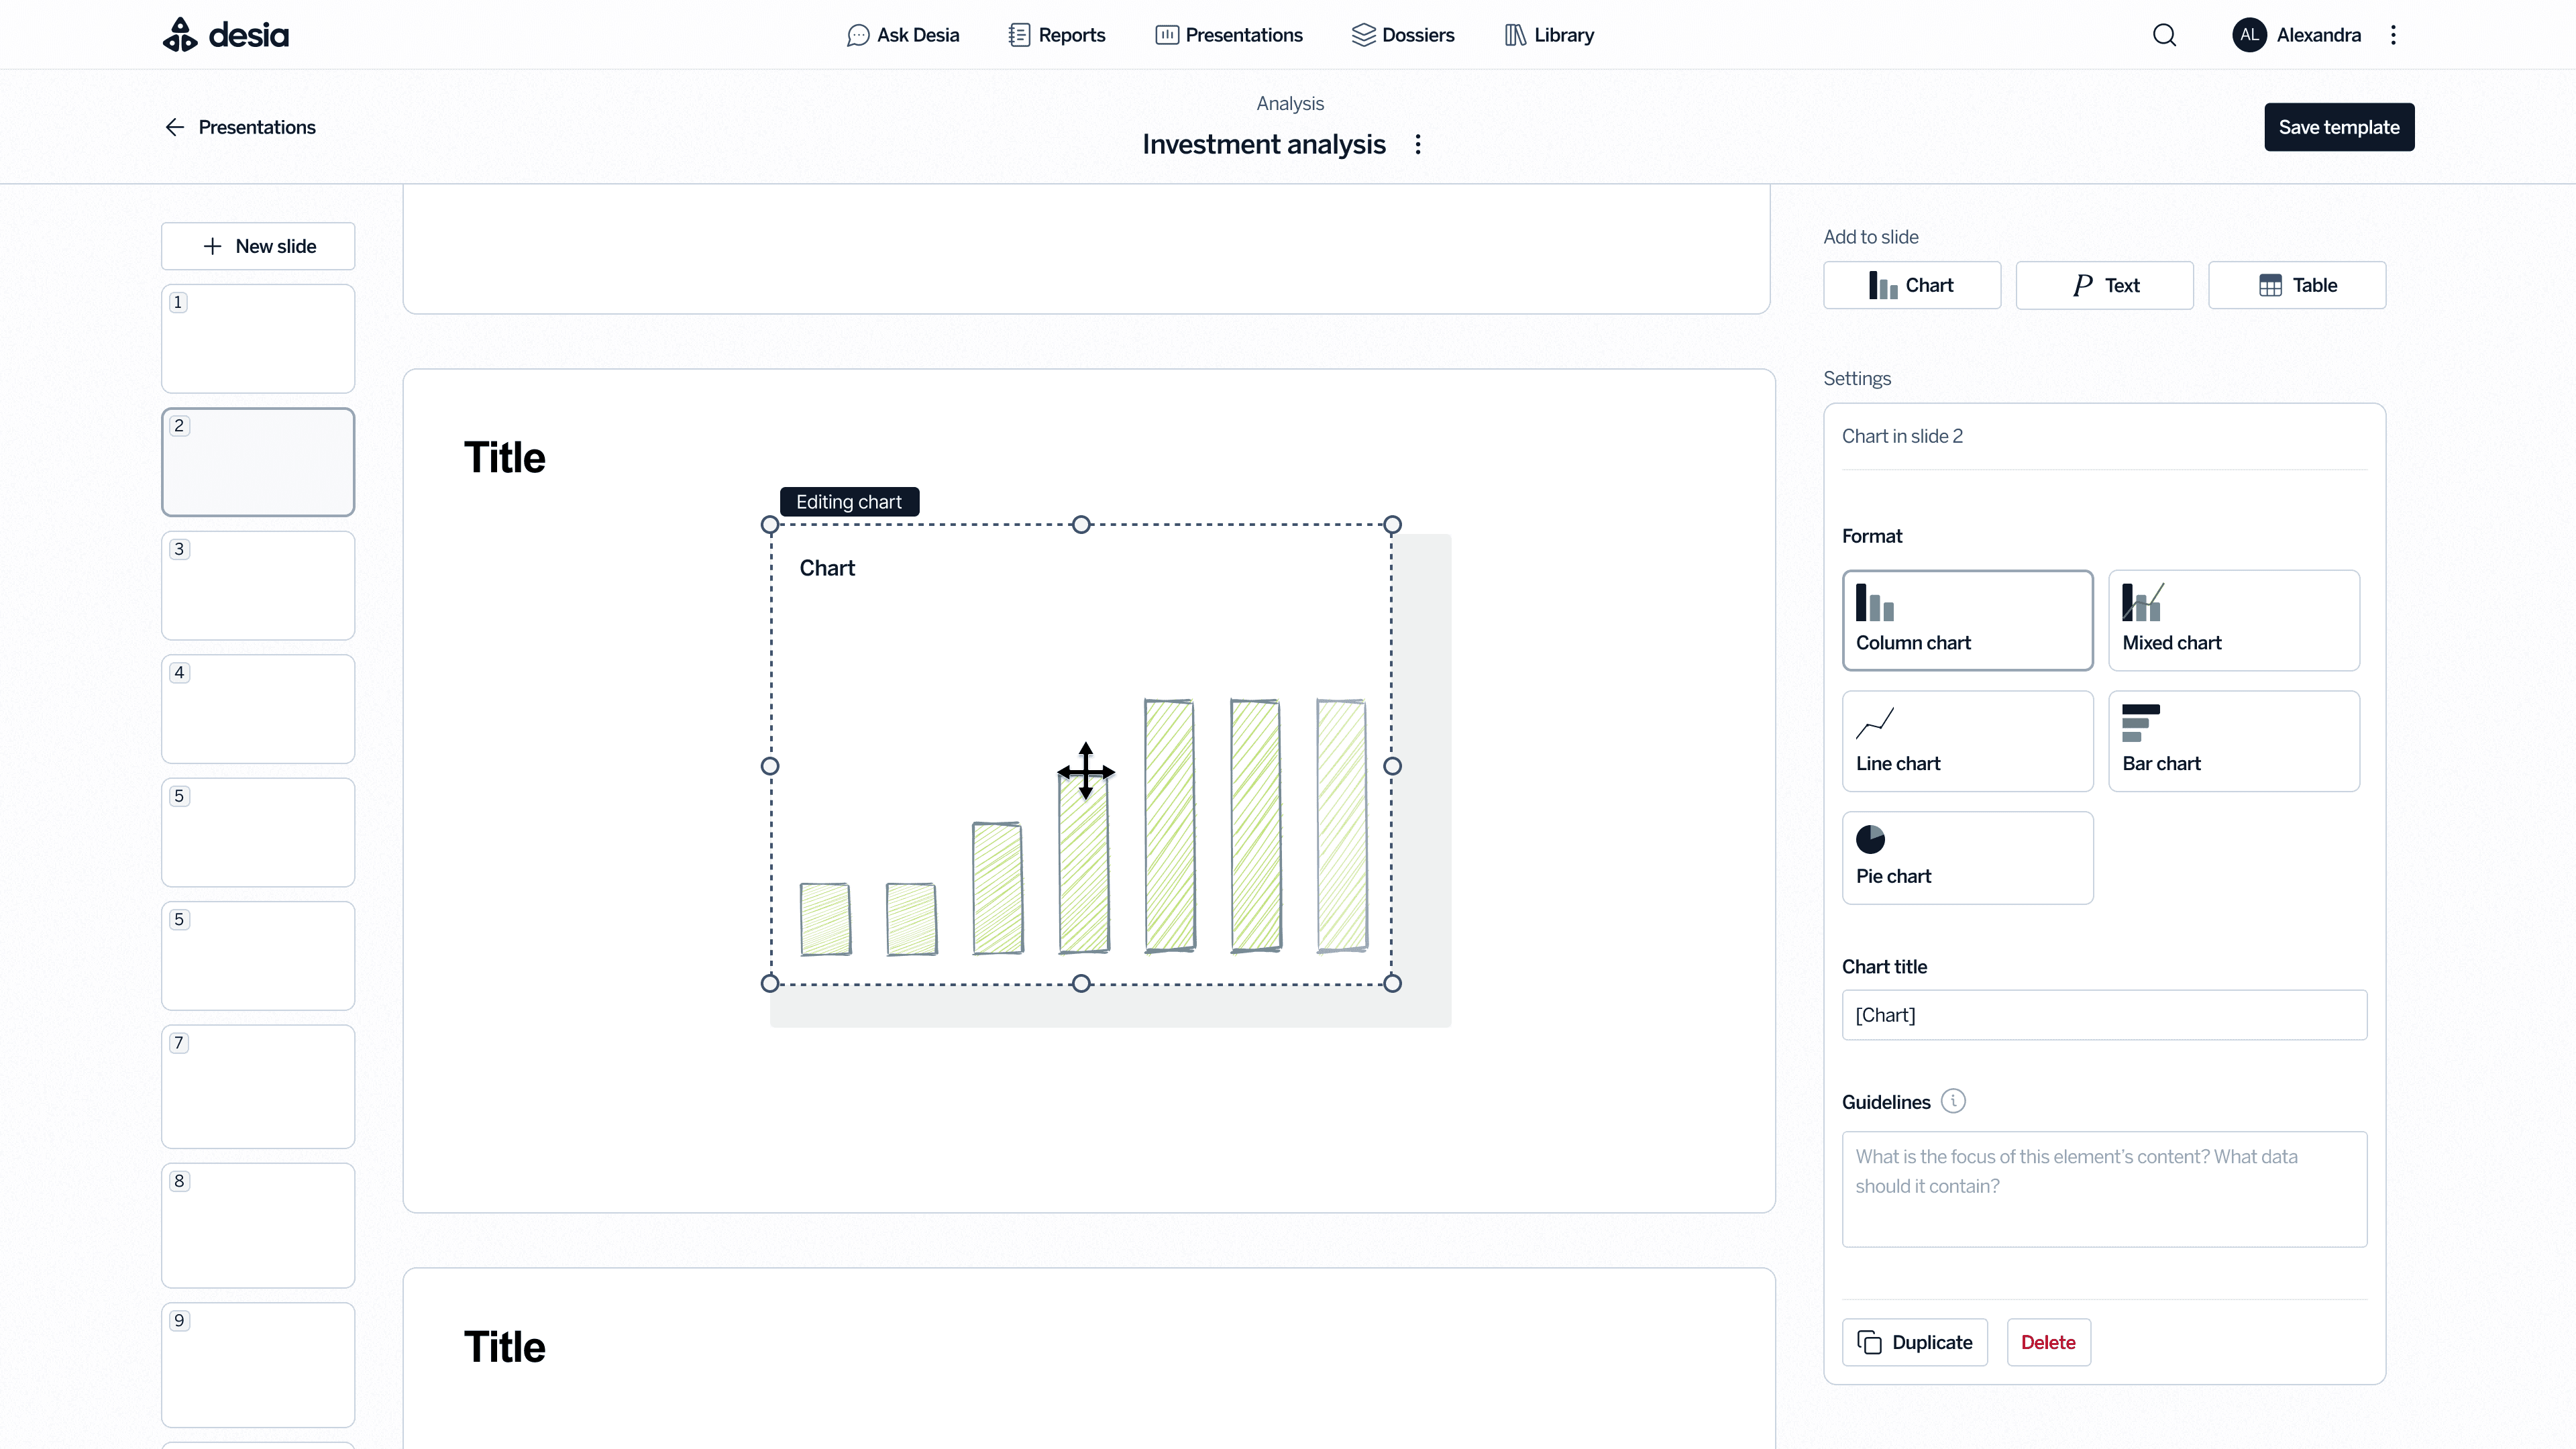Choose the Pie chart format
The height and width of the screenshot is (1449, 2576).
[1967, 857]
